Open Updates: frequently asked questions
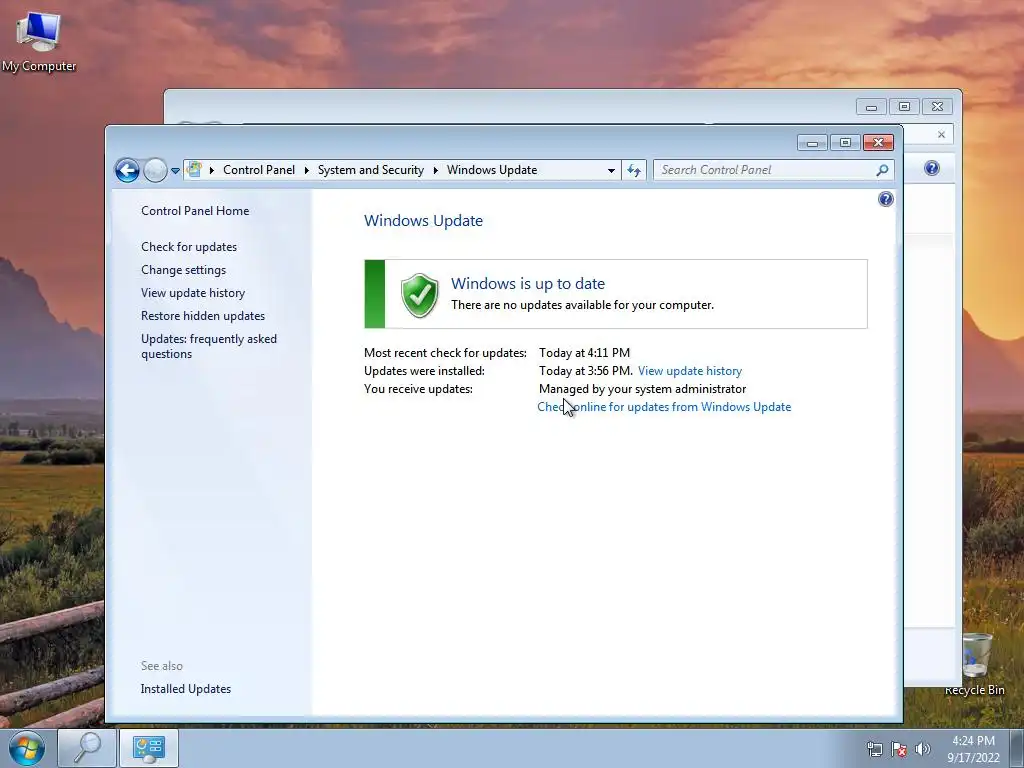1024x768 pixels. [209, 346]
